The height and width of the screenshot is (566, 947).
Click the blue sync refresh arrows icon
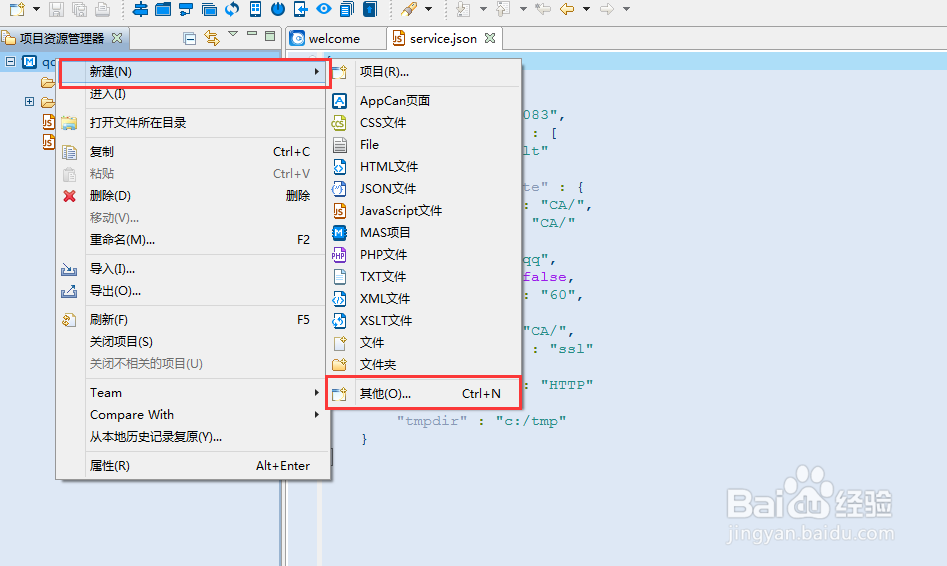point(232,9)
